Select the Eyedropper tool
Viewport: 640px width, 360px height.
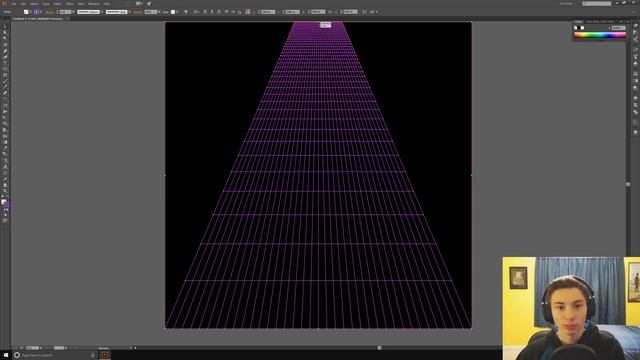pos(5,149)
